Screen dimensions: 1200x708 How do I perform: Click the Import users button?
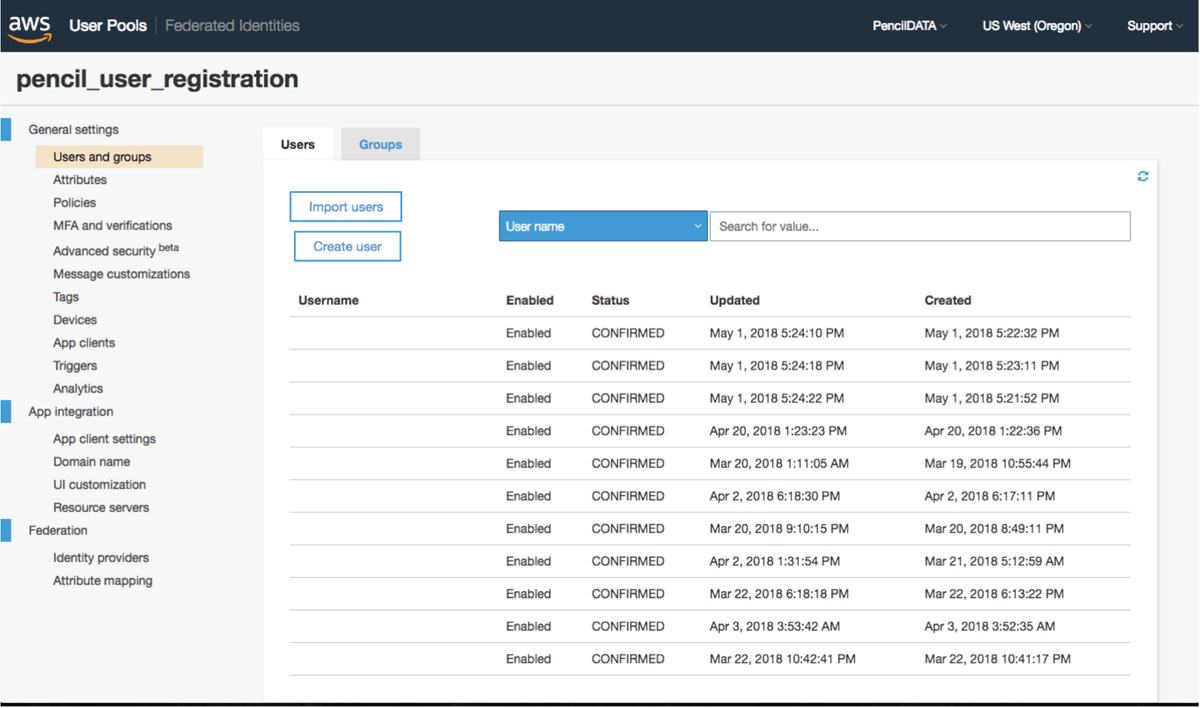click(346, 207)
